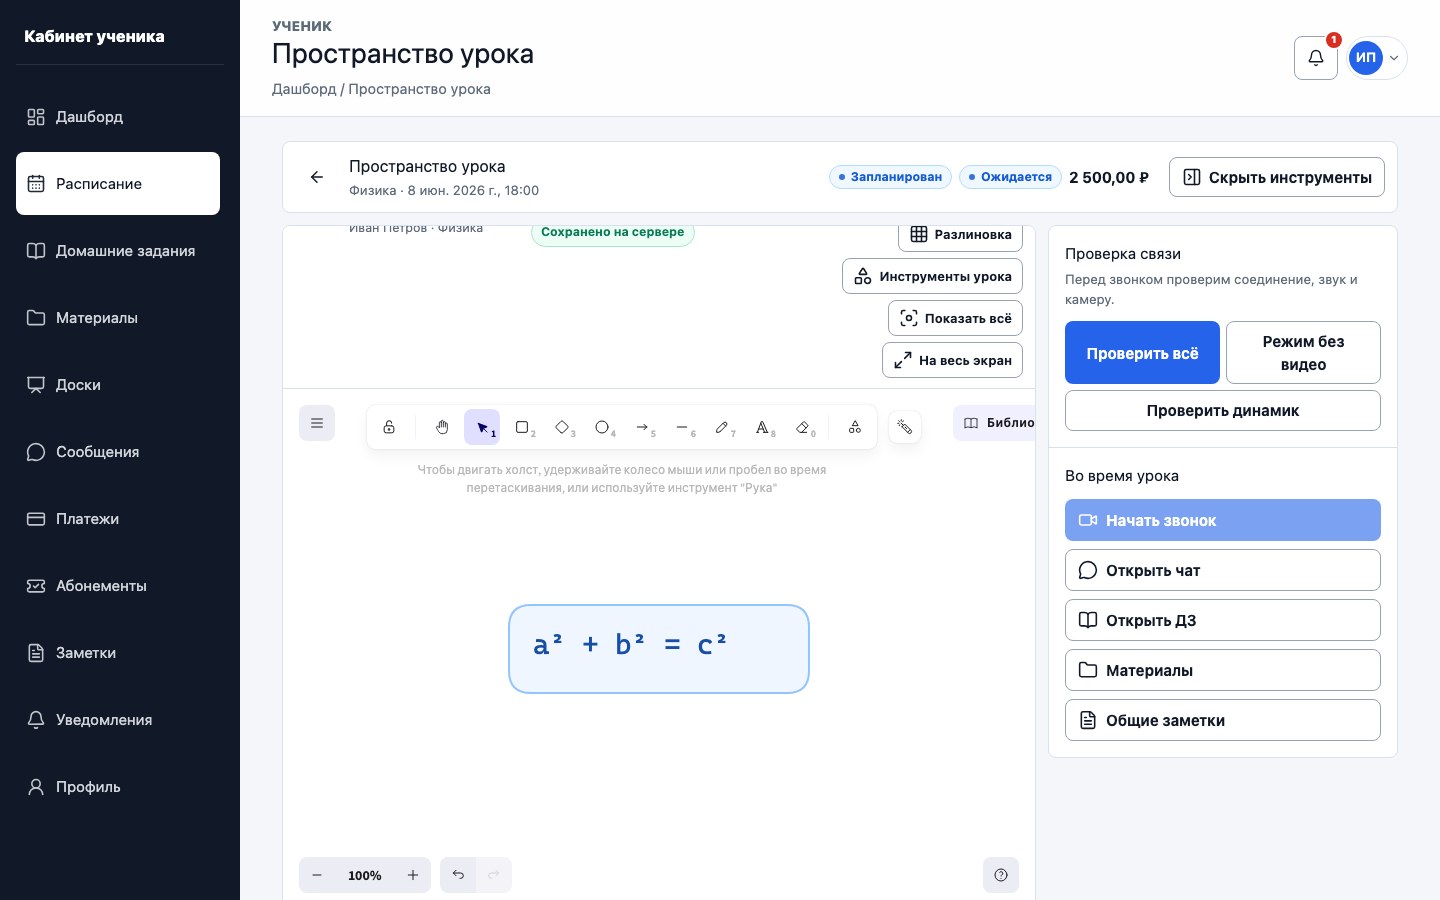Click Открыть чат button

click(x=1223, y=570)
